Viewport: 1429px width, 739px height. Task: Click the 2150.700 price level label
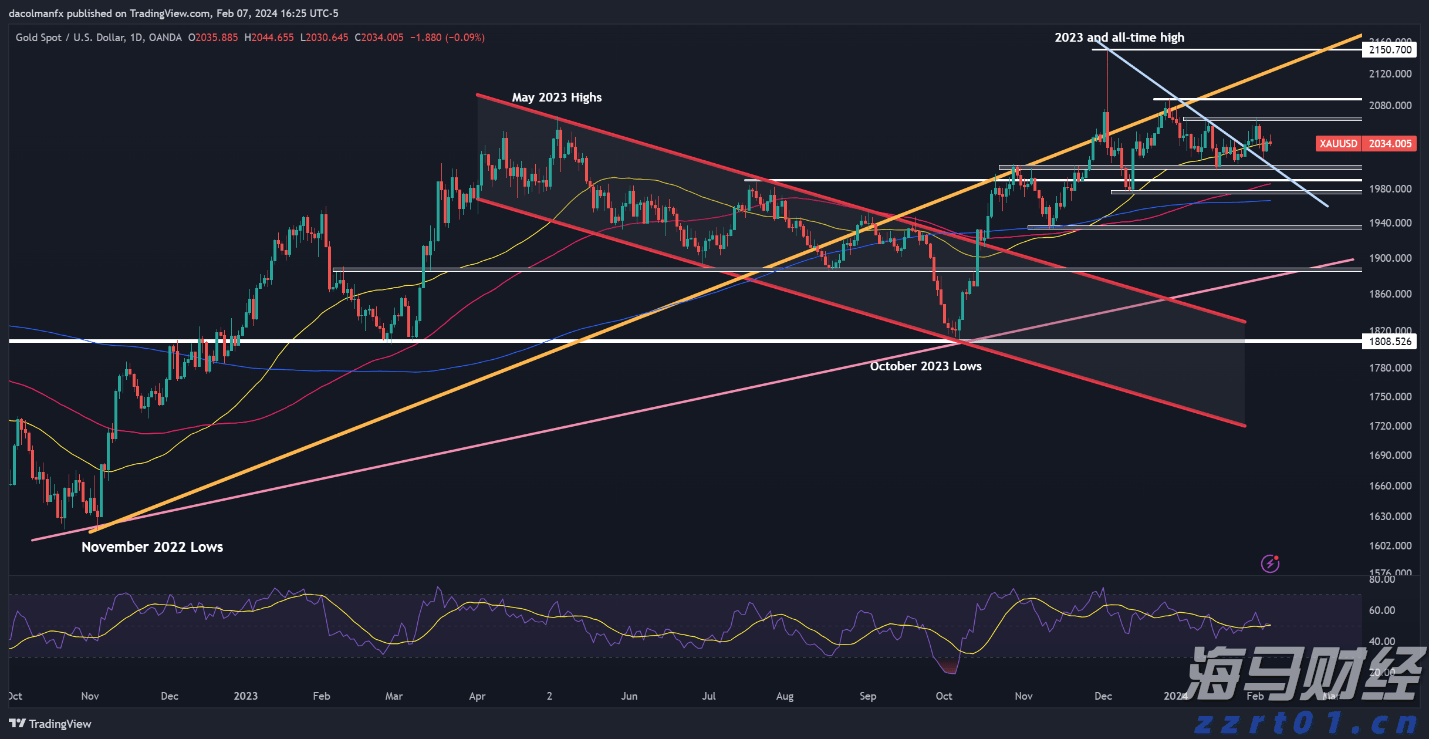point(1390,49)
